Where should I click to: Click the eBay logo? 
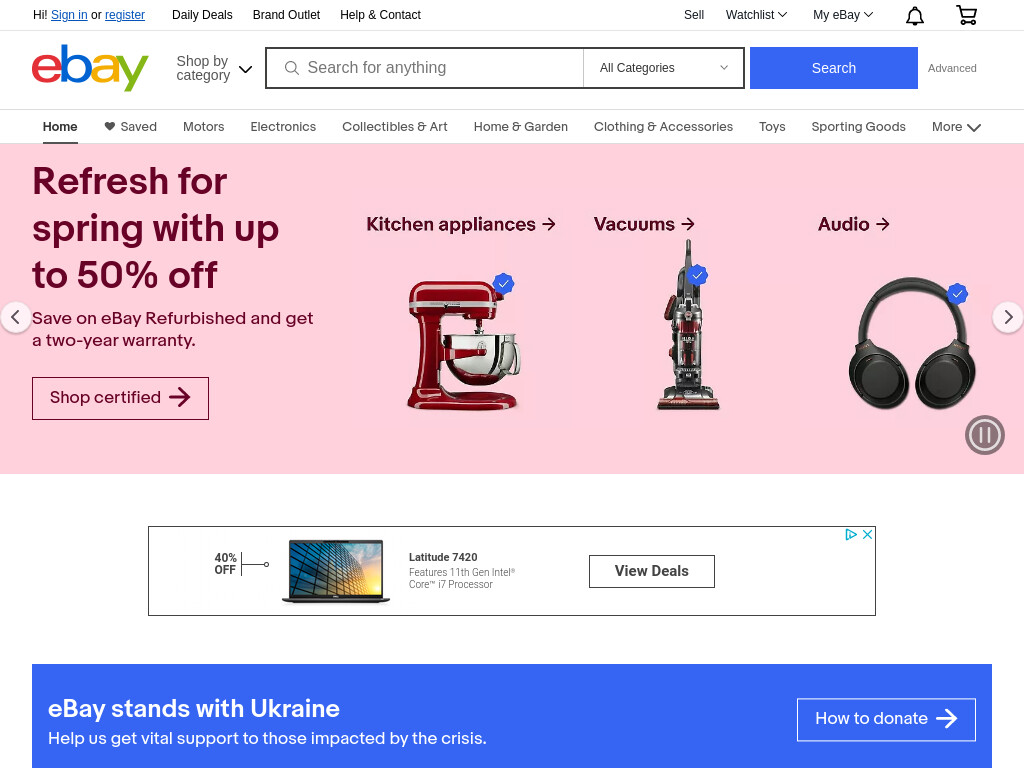pos(90,68)
